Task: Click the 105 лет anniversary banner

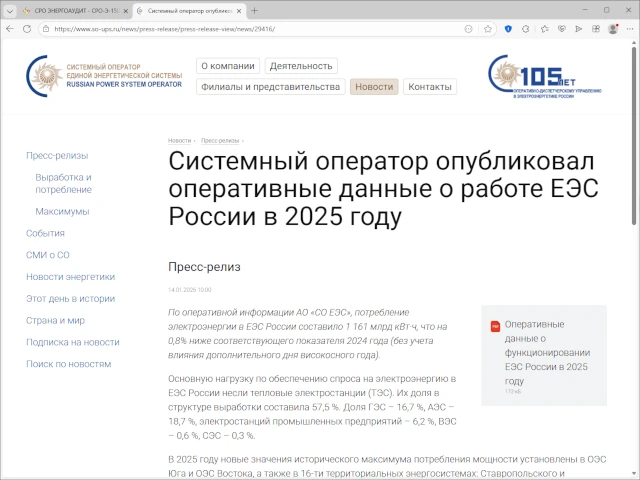Action: pyautogui.click(x=545, y=77)
